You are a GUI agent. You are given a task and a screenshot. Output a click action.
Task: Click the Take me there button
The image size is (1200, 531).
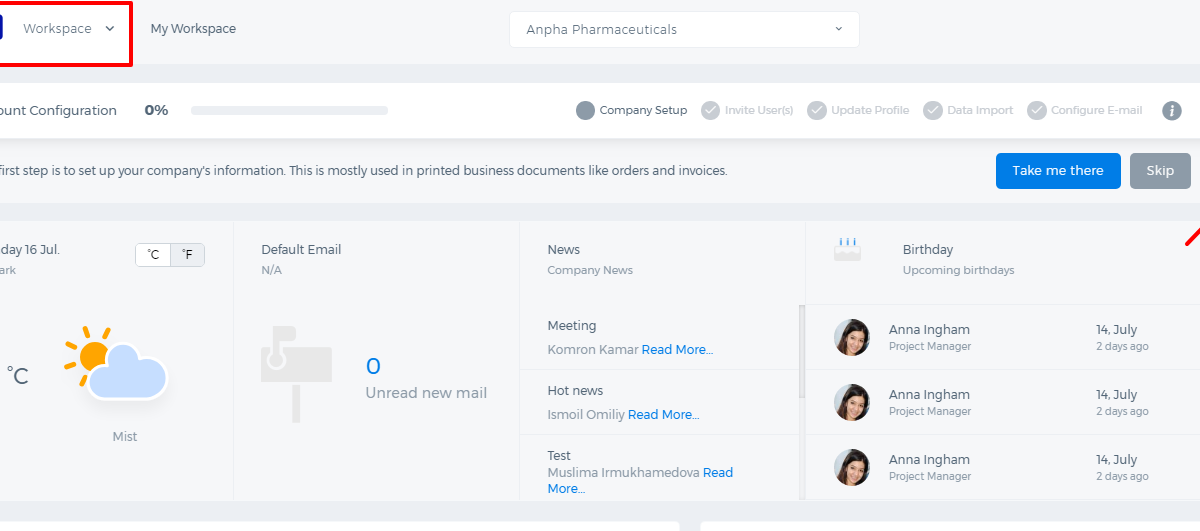[1058, 171]
